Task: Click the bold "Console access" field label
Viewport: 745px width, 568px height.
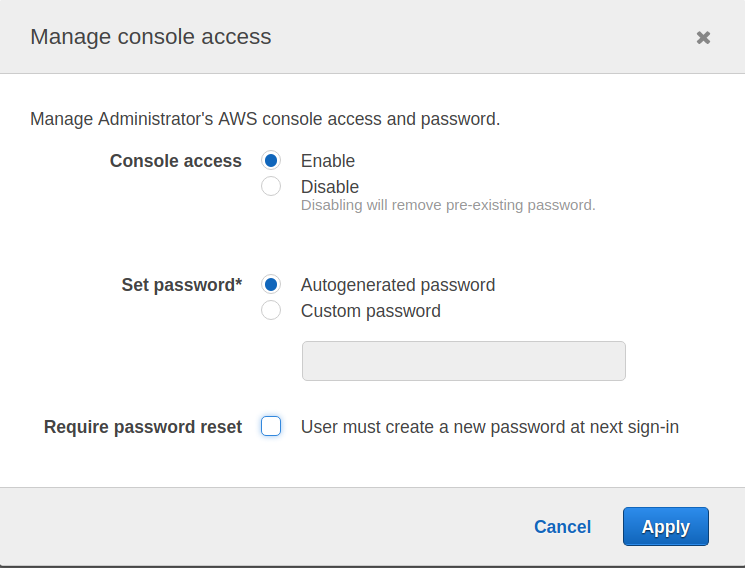Action: coord(176,161)
